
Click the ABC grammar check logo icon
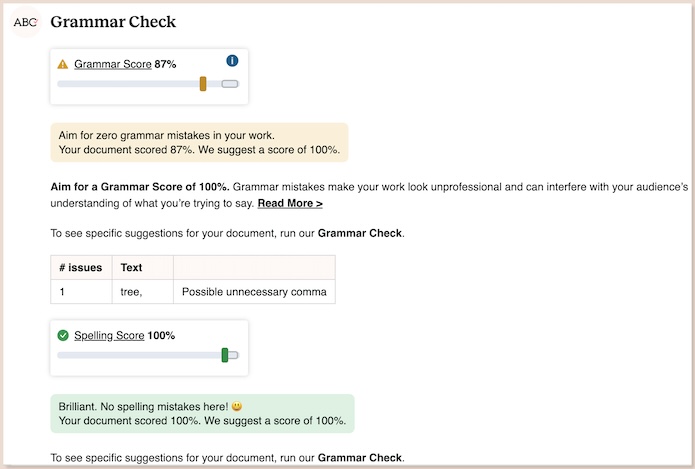point(26,22)
